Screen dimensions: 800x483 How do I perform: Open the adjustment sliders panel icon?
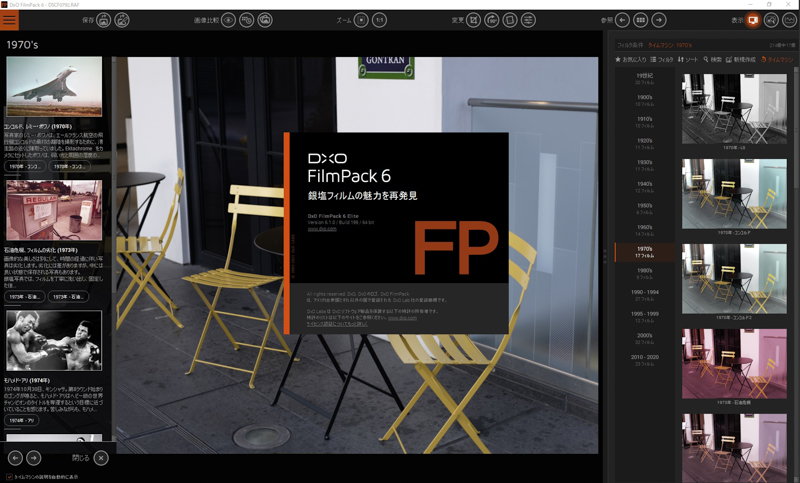[529, 20]
